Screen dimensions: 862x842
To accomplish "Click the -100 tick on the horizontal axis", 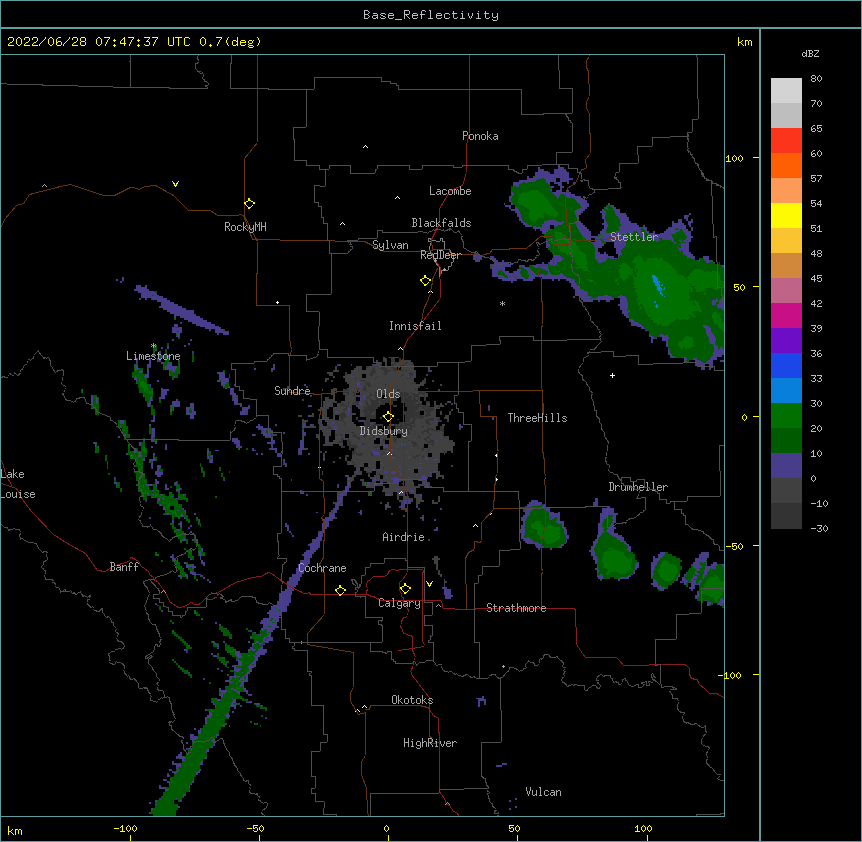I will click(x=125, y=829).
